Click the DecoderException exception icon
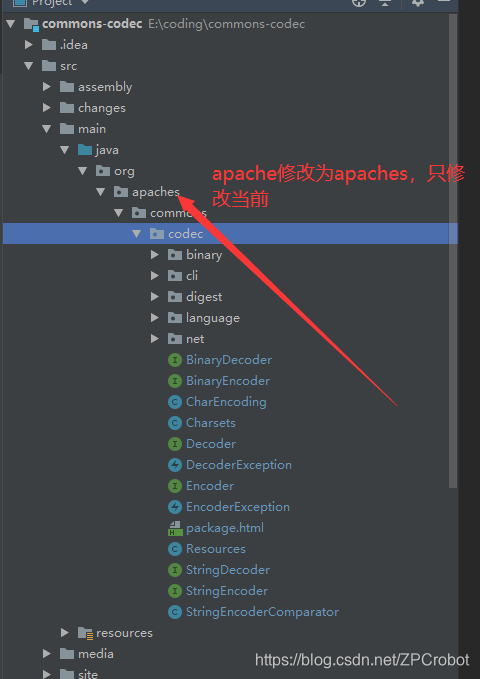The image size is (480, 679). (x=175, y=465)
